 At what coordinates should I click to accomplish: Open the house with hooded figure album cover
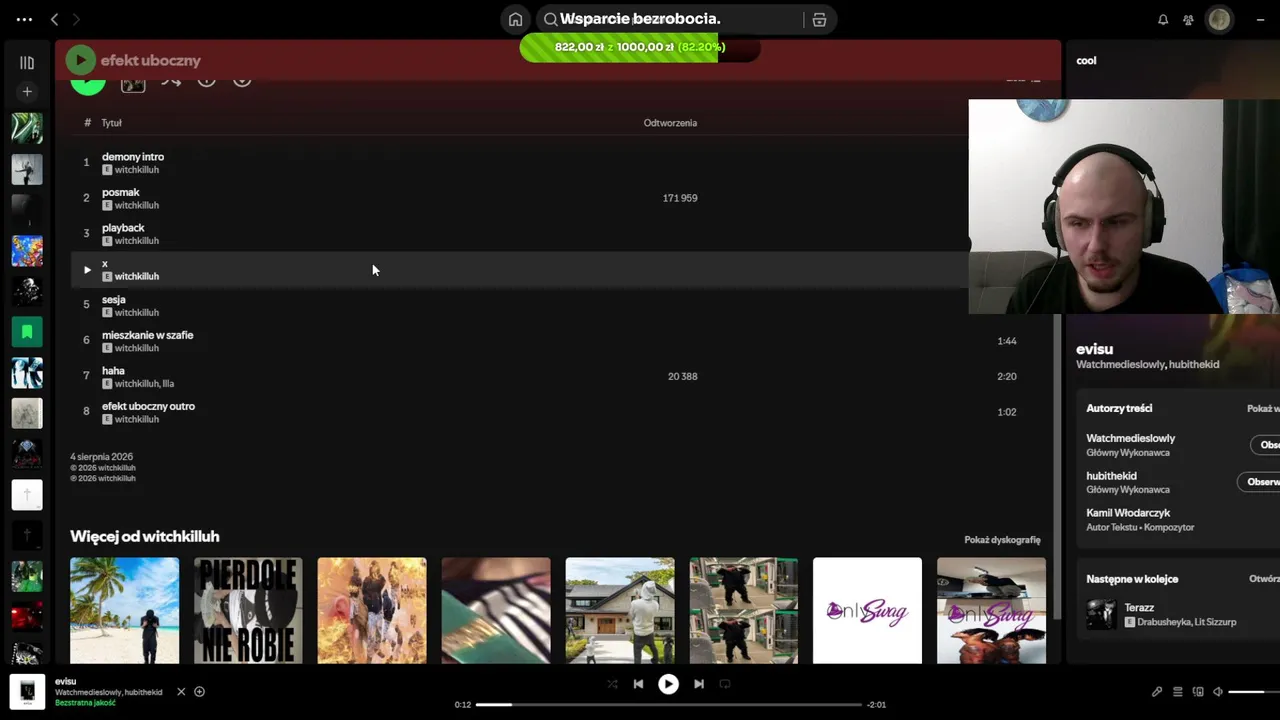click(x=620, y=611)
